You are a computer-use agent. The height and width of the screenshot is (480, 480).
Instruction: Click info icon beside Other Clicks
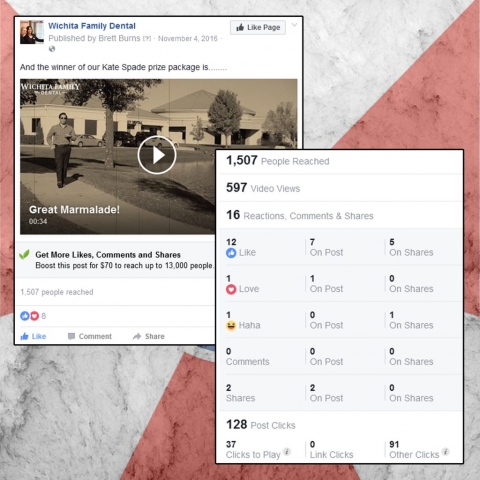click(446, 452)
